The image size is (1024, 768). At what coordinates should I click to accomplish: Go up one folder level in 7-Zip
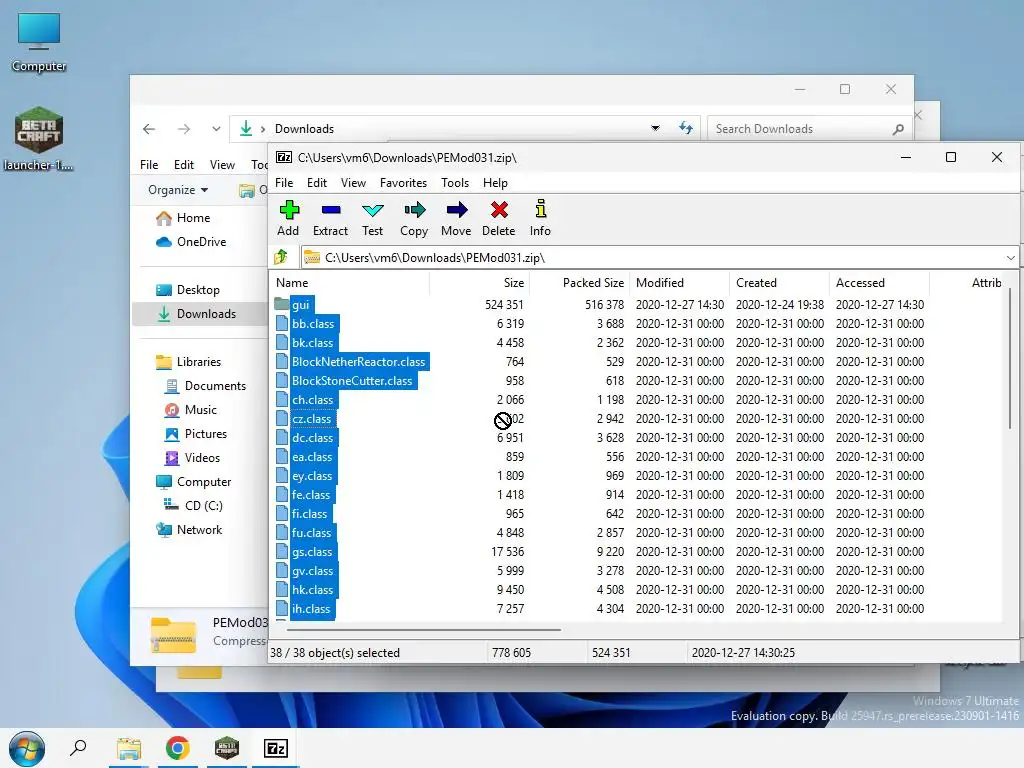[281, 257]
